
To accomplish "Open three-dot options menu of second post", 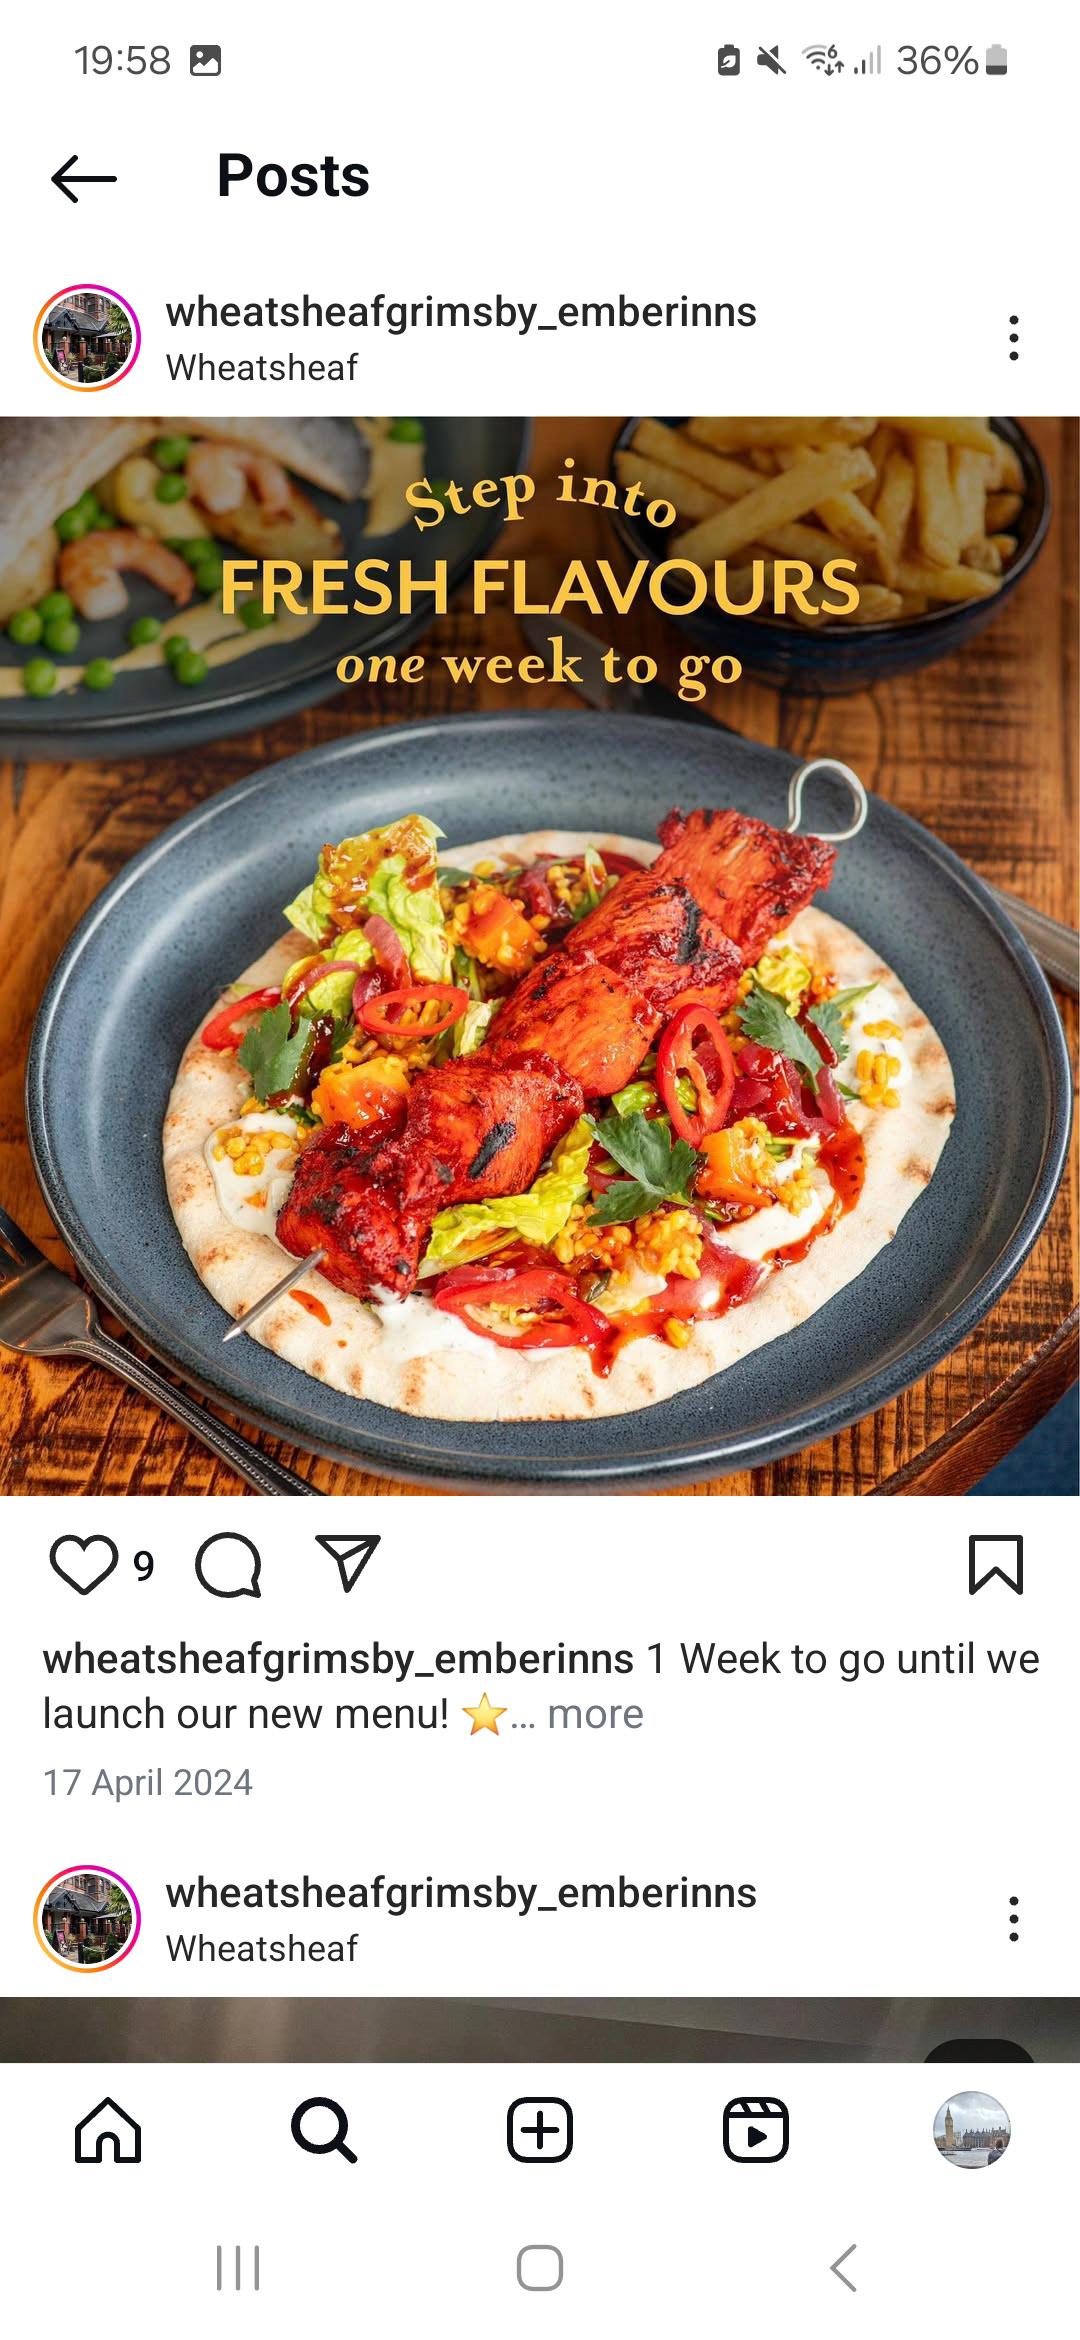I will pos(1014,1919).
